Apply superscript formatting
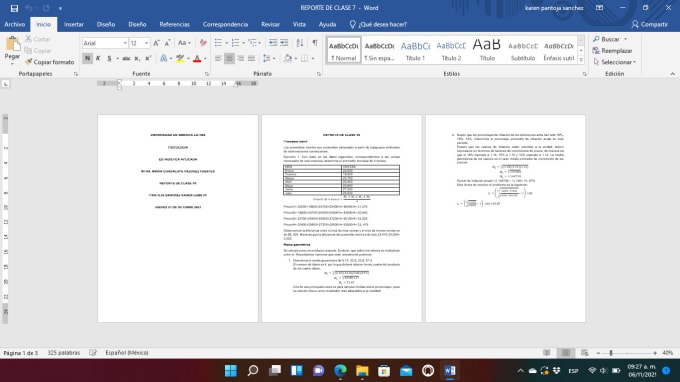Screen dimensions: 680x382 tap(148, 58)
